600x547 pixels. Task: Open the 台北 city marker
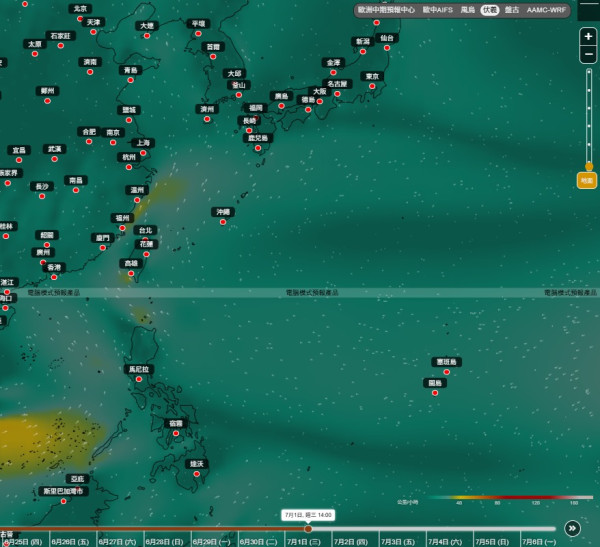pos(145,240)
